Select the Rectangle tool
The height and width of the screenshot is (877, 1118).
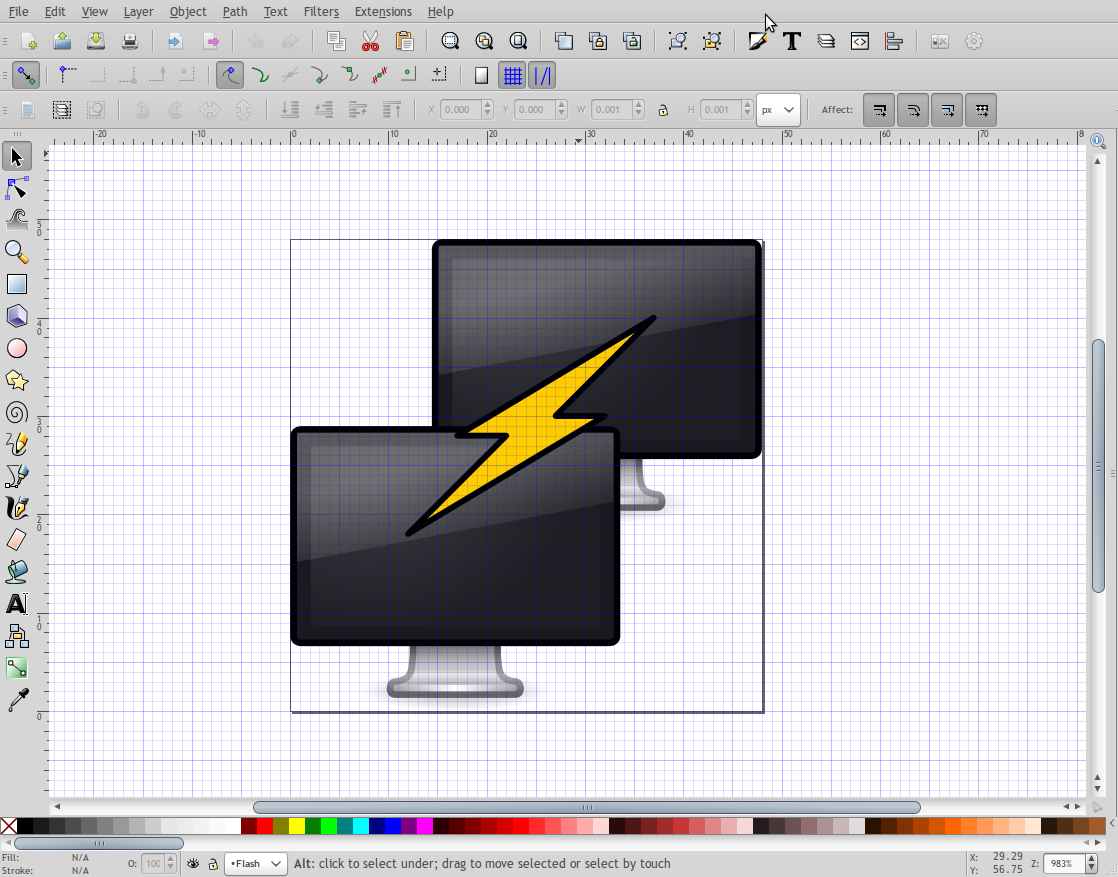click(16, 284)
